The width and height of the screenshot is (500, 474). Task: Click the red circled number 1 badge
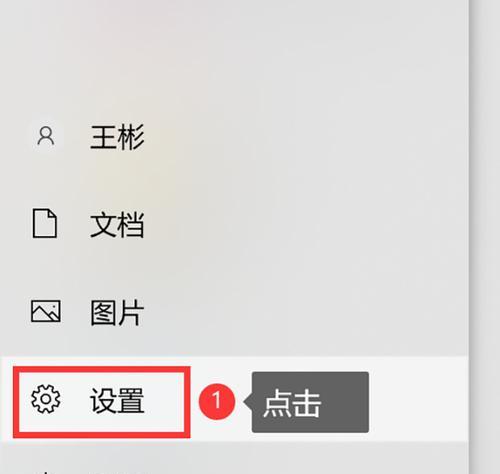tap(217, 401)
